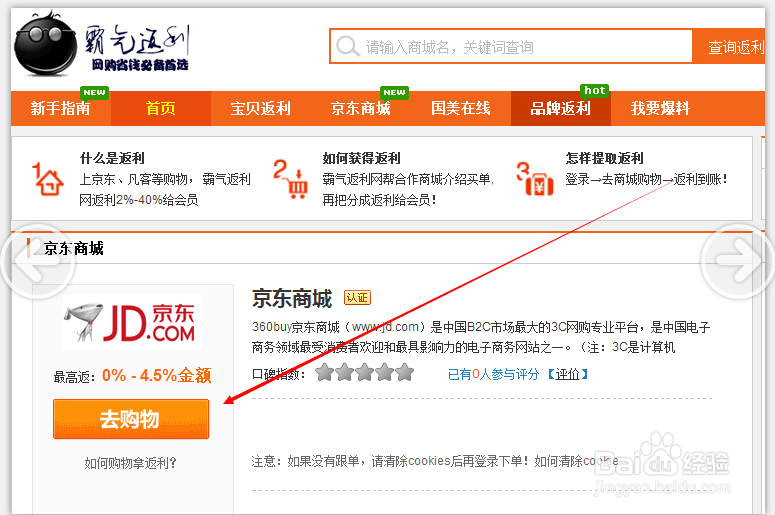Open the 国美在线 menu item
This screenshot has width=775, height=515.
(x=461, y=108)
